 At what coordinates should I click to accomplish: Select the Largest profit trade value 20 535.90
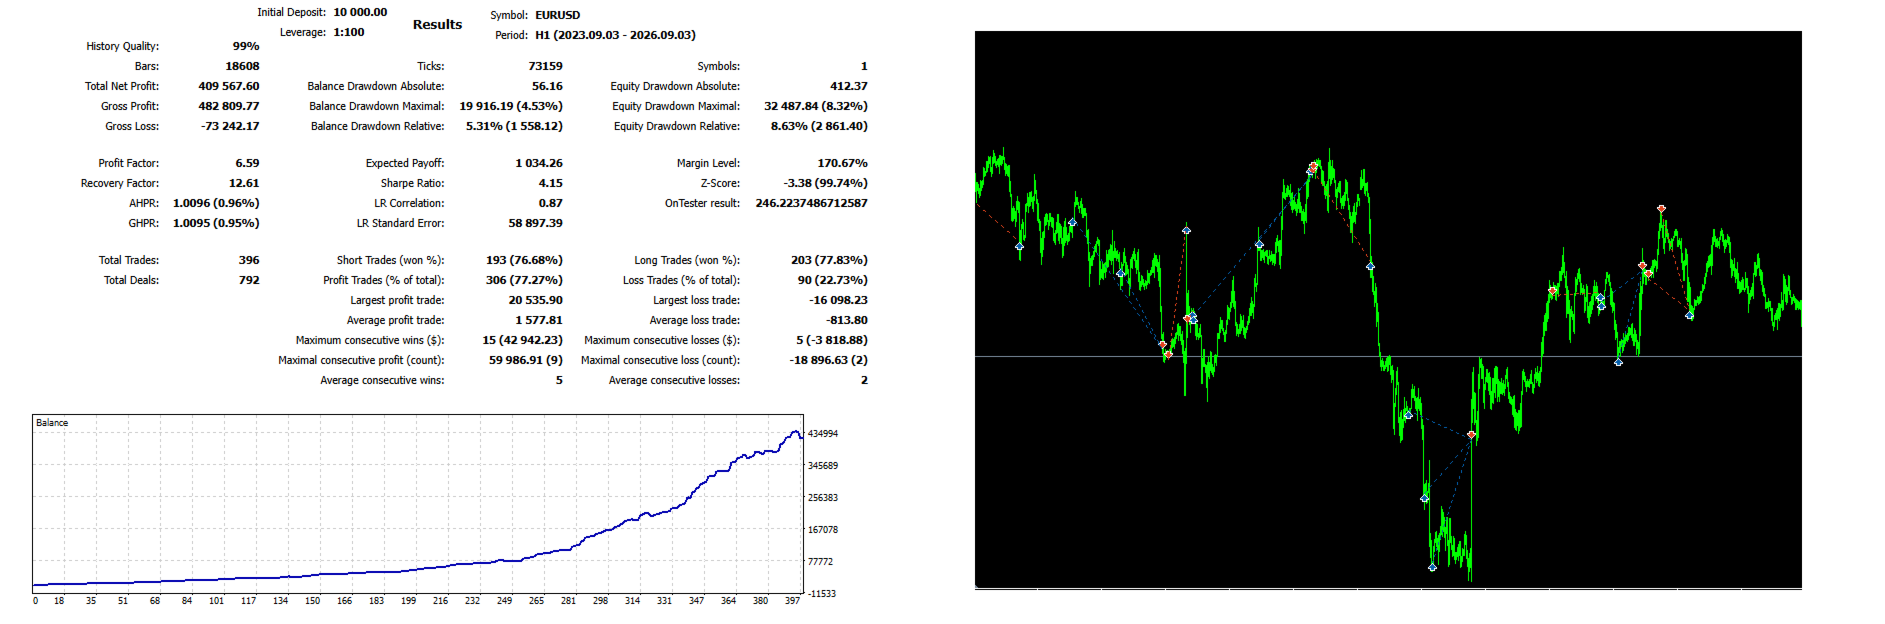click(x=535, y=300)
